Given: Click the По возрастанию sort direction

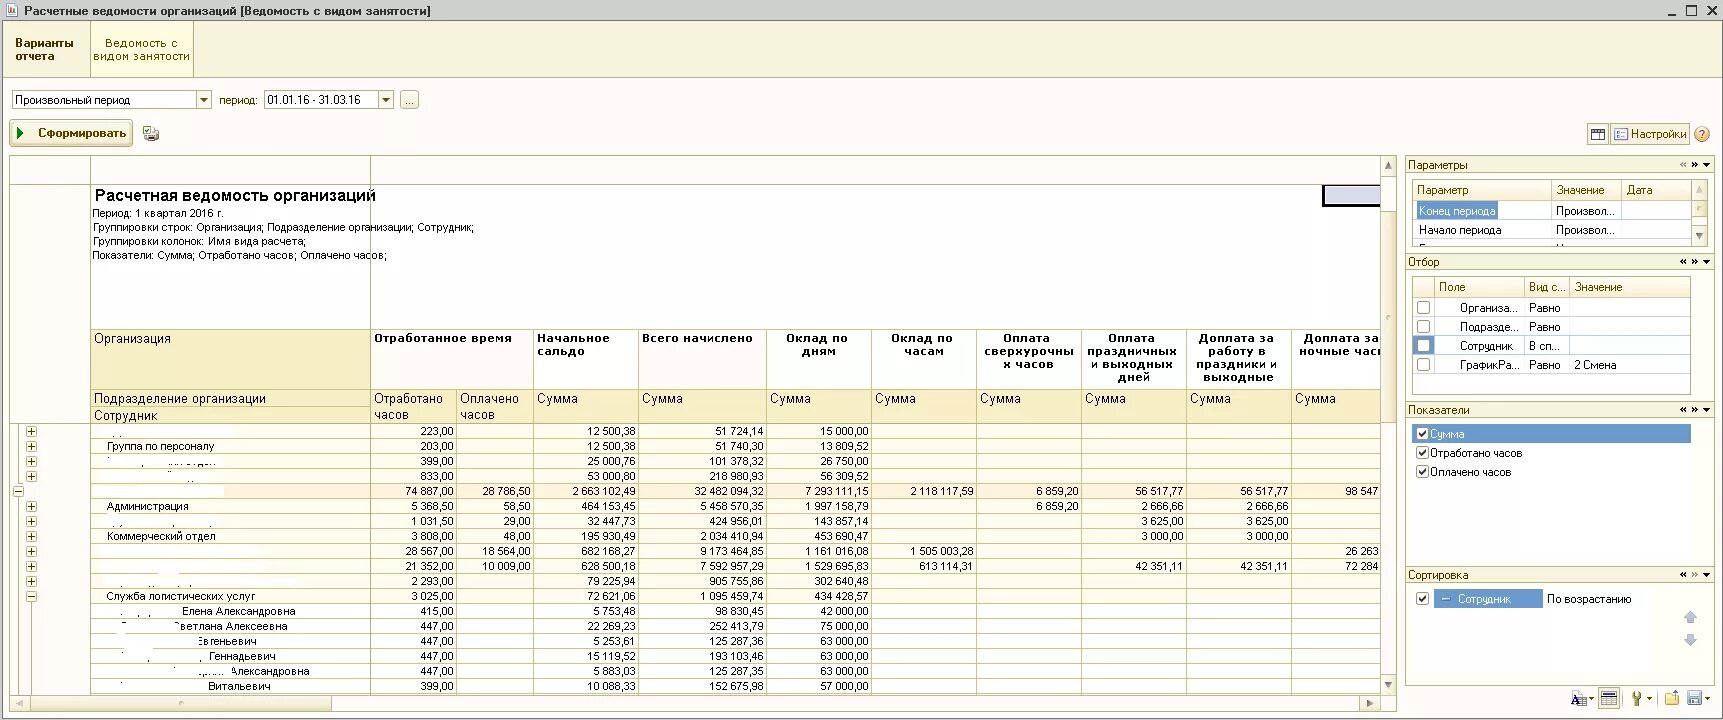Looking at the screenshot, I should pos(1588,599).
